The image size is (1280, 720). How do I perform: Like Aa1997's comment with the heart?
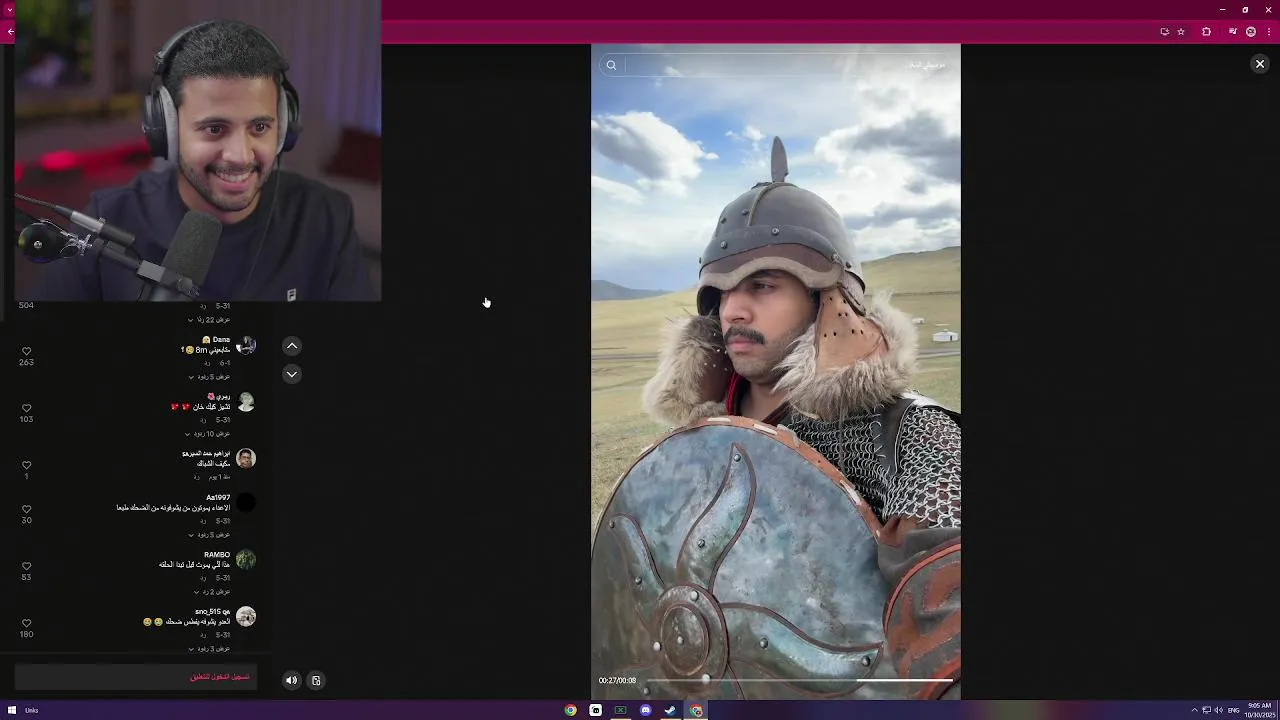26,509
